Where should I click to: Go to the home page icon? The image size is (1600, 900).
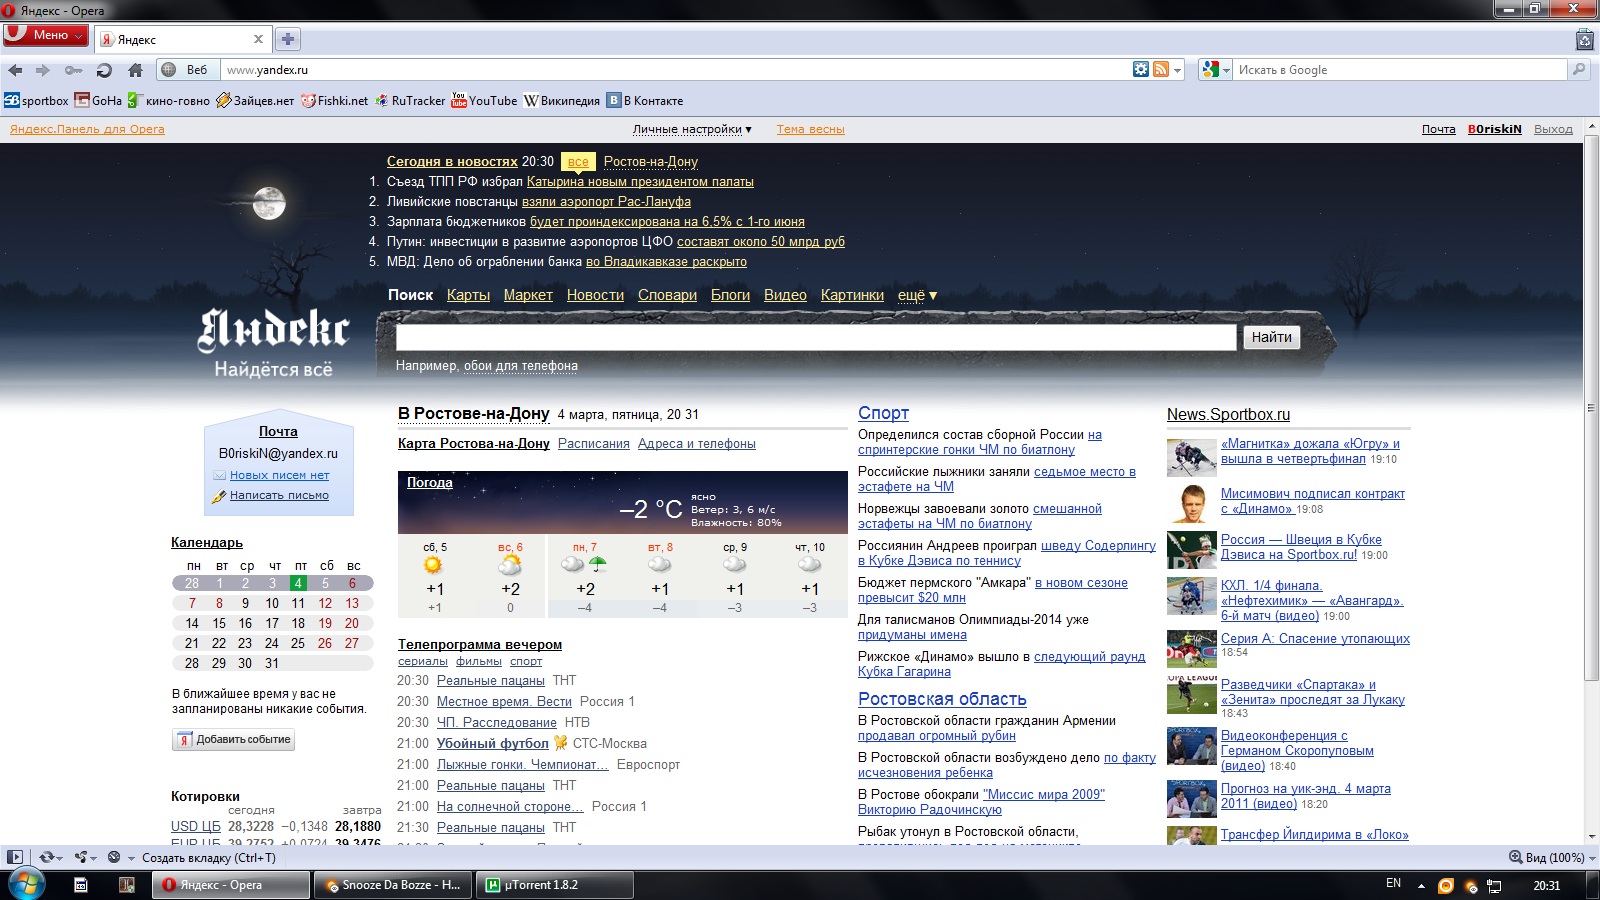point(135,70)
